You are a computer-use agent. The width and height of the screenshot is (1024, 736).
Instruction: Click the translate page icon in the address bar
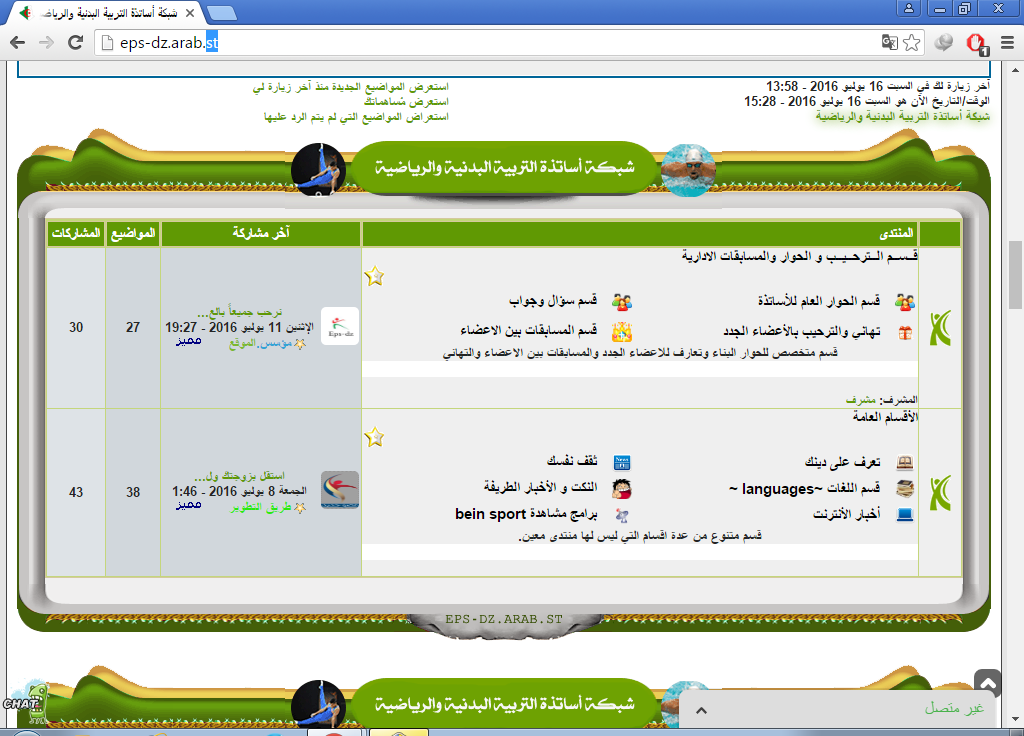[889, 43]
